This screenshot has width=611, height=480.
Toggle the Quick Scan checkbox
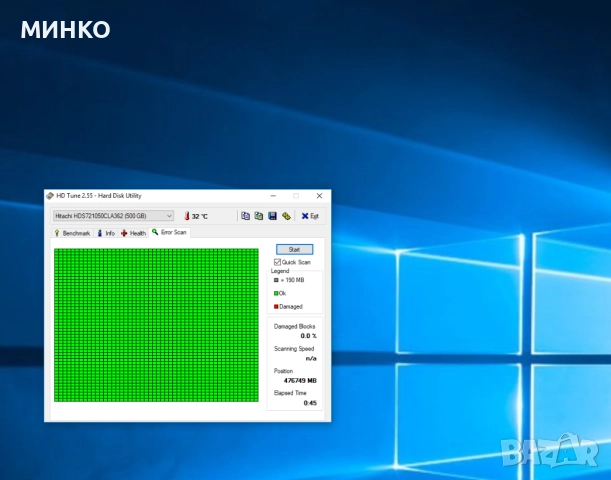[278, 262]
